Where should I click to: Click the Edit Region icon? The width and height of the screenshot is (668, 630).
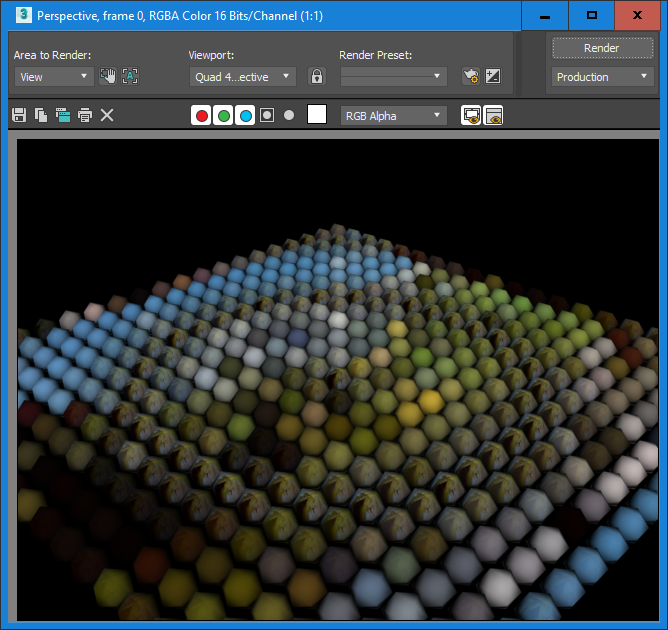click(108, 76)
